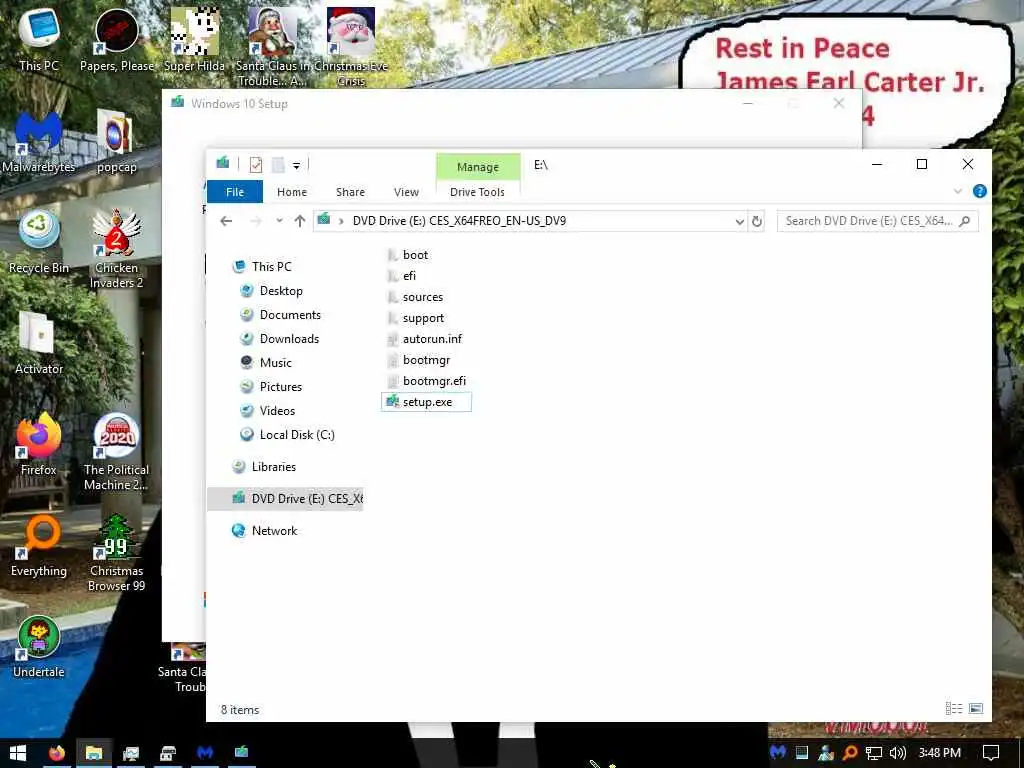Expand address bar history dropdown
Viewport: 1024px width, 768px height.
click(x=739, y=221)
